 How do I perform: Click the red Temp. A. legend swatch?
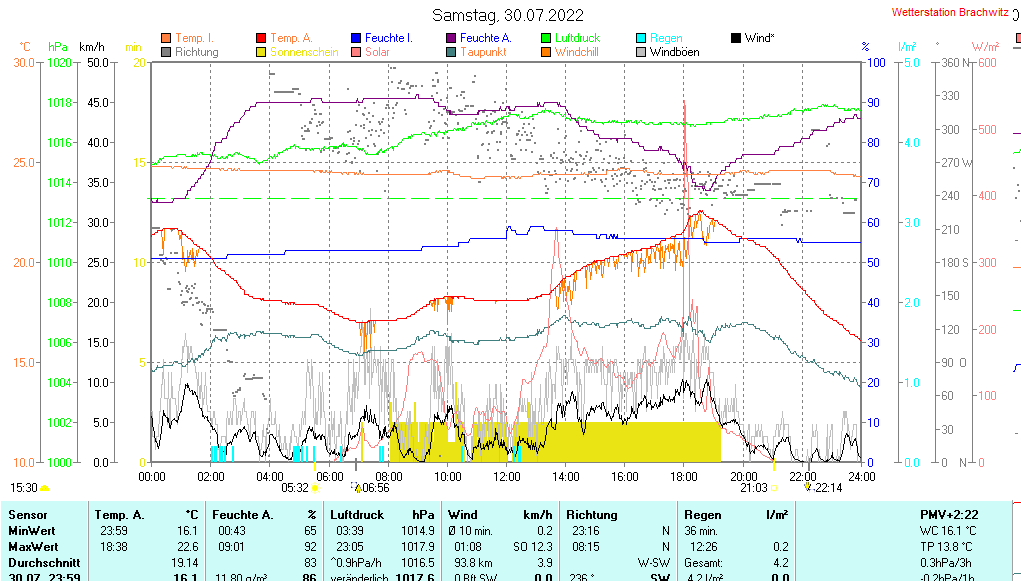261,38
